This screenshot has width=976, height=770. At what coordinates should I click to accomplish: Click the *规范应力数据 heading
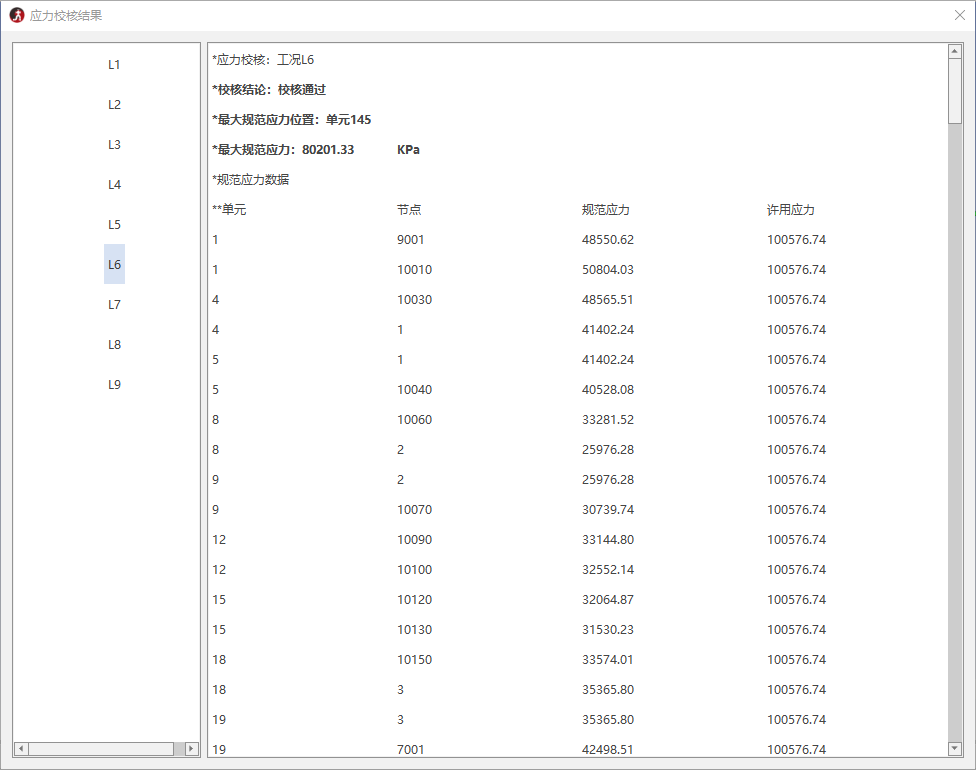point(251,180)
